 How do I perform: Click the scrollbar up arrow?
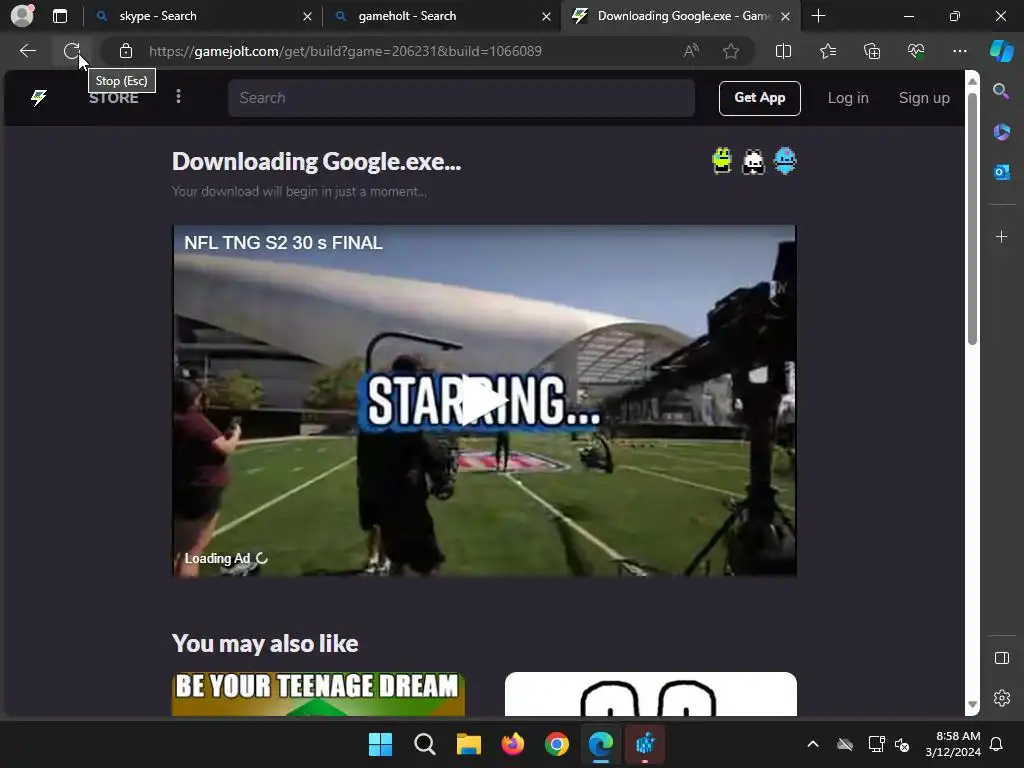pyautogui.click(x=972, y=81)
